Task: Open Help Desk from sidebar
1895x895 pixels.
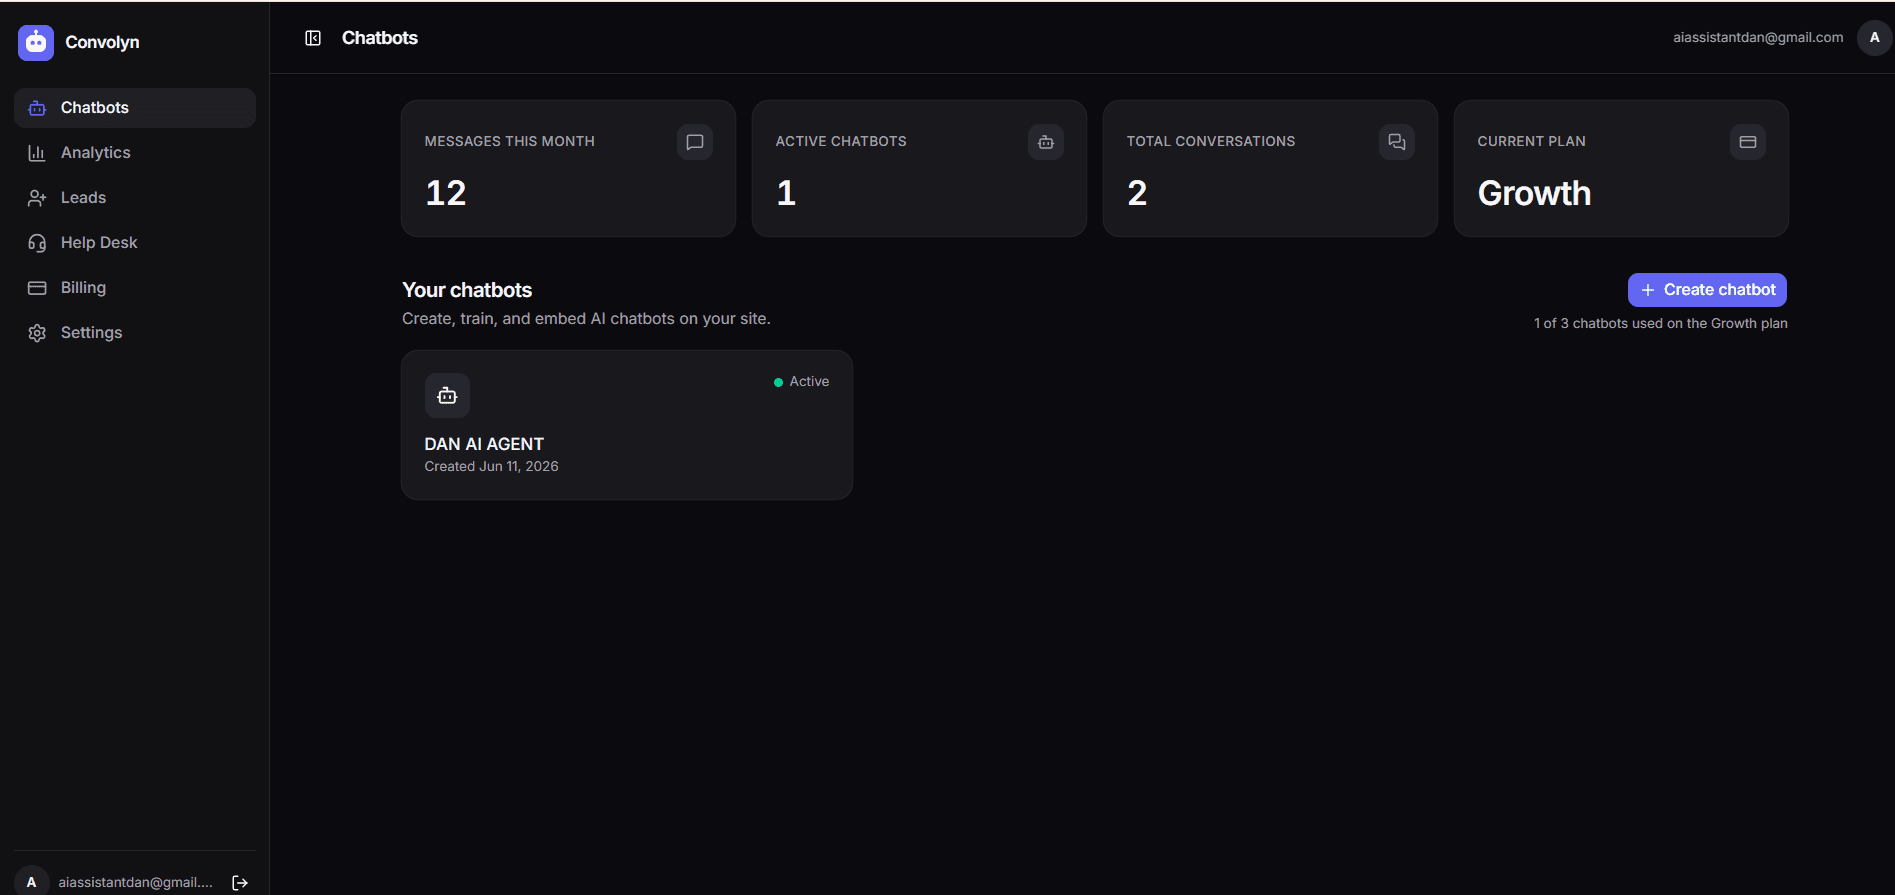Action: coord(135,243)
